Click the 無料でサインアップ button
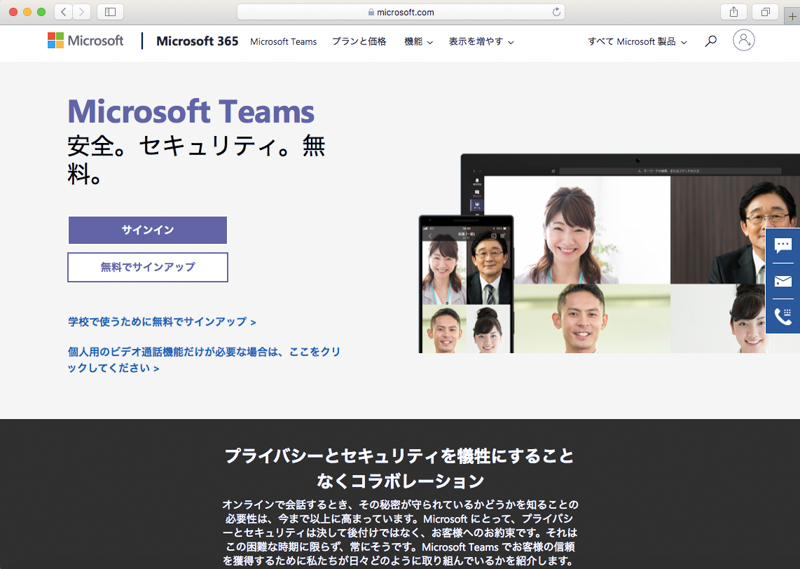Image resolution: width=800 pixels, height=569 pixels. pyautogui.click(x=147, y=267)
